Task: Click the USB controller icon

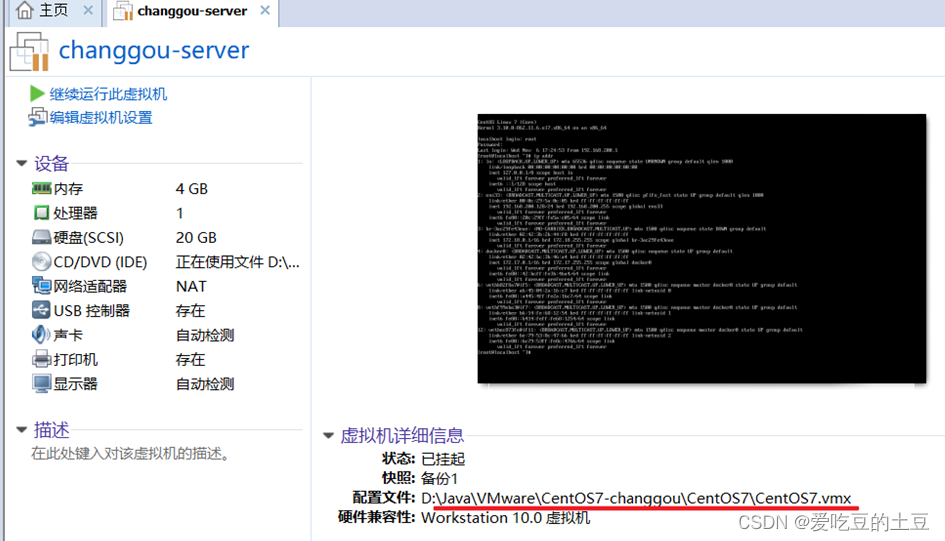Action: point(41,310)
